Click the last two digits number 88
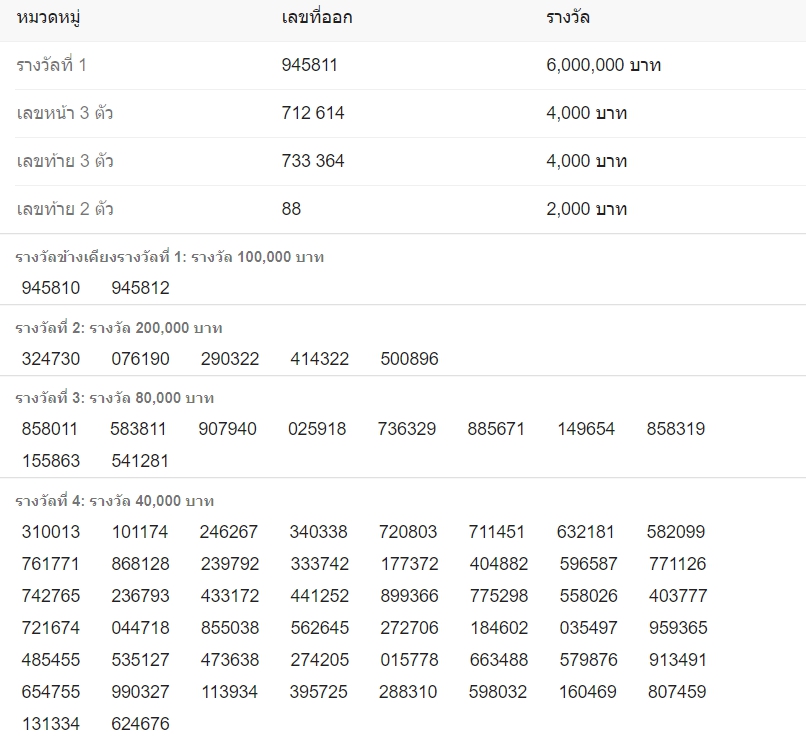The image size is (806, 739). (291, 209)
